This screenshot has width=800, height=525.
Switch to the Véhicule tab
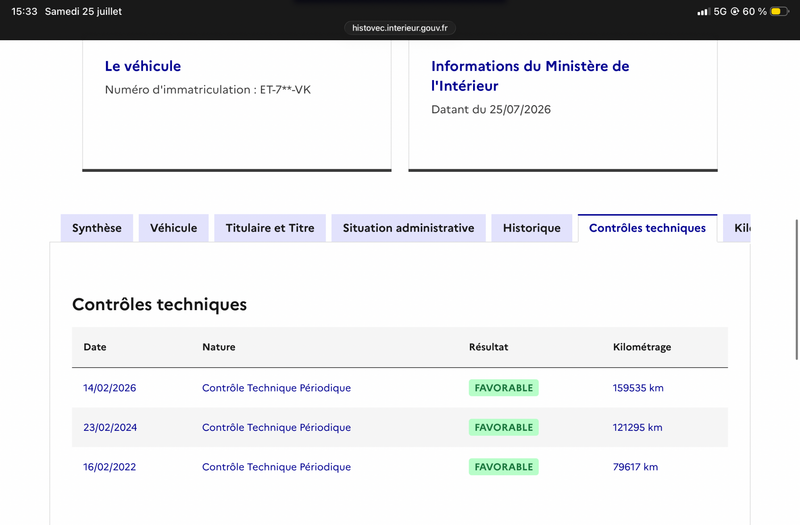coord(173,228)
